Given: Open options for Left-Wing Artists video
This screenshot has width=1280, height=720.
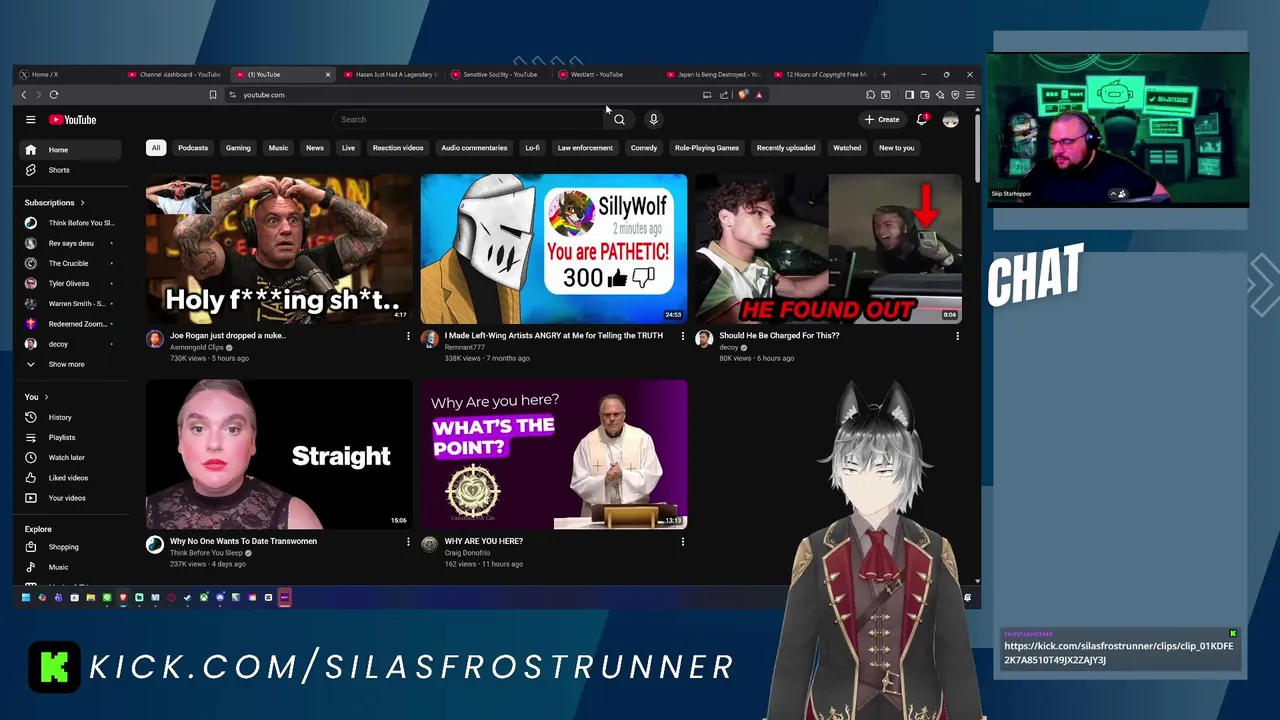Looking at the screenshot, I should pyautogui.click(x=683, y=336).
